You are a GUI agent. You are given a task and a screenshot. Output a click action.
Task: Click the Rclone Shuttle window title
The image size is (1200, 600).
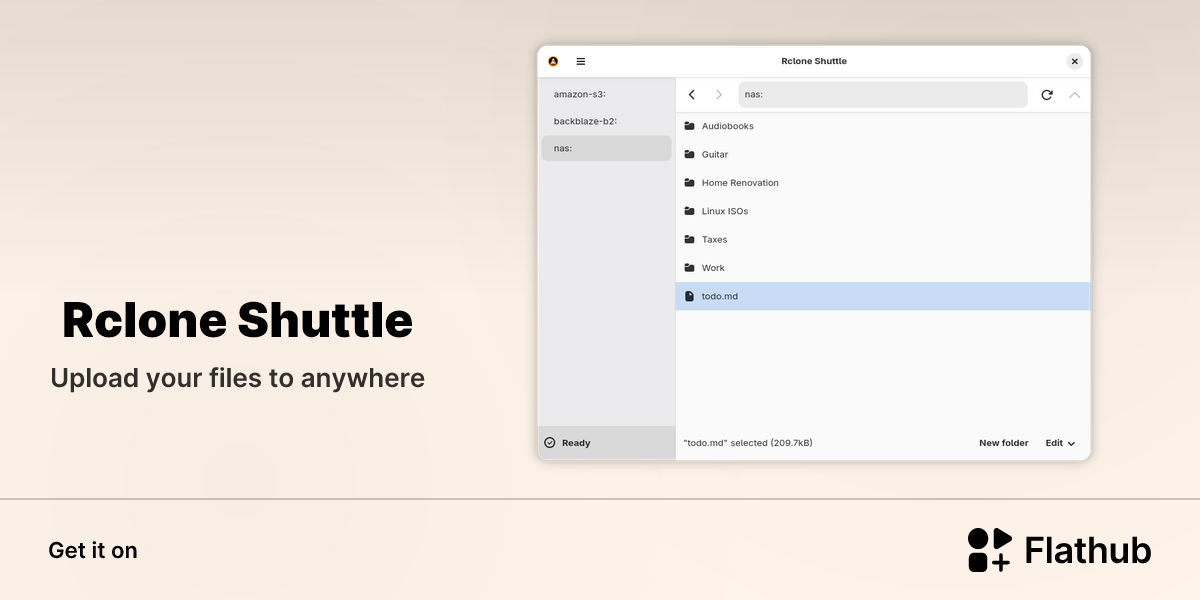coord(814,61)
